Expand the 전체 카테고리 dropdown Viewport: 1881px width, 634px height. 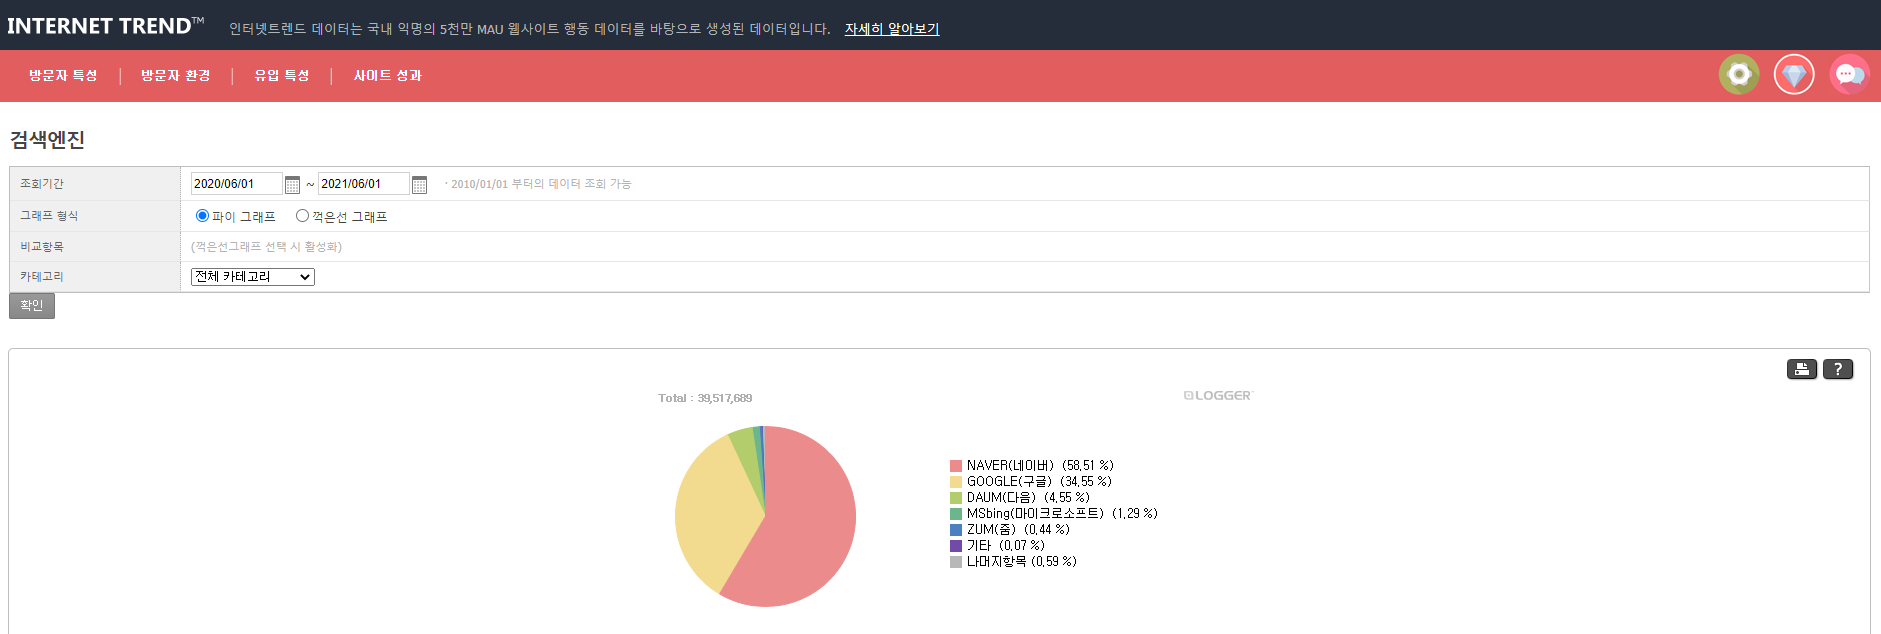pyautogui.click(x=253, y=277)
